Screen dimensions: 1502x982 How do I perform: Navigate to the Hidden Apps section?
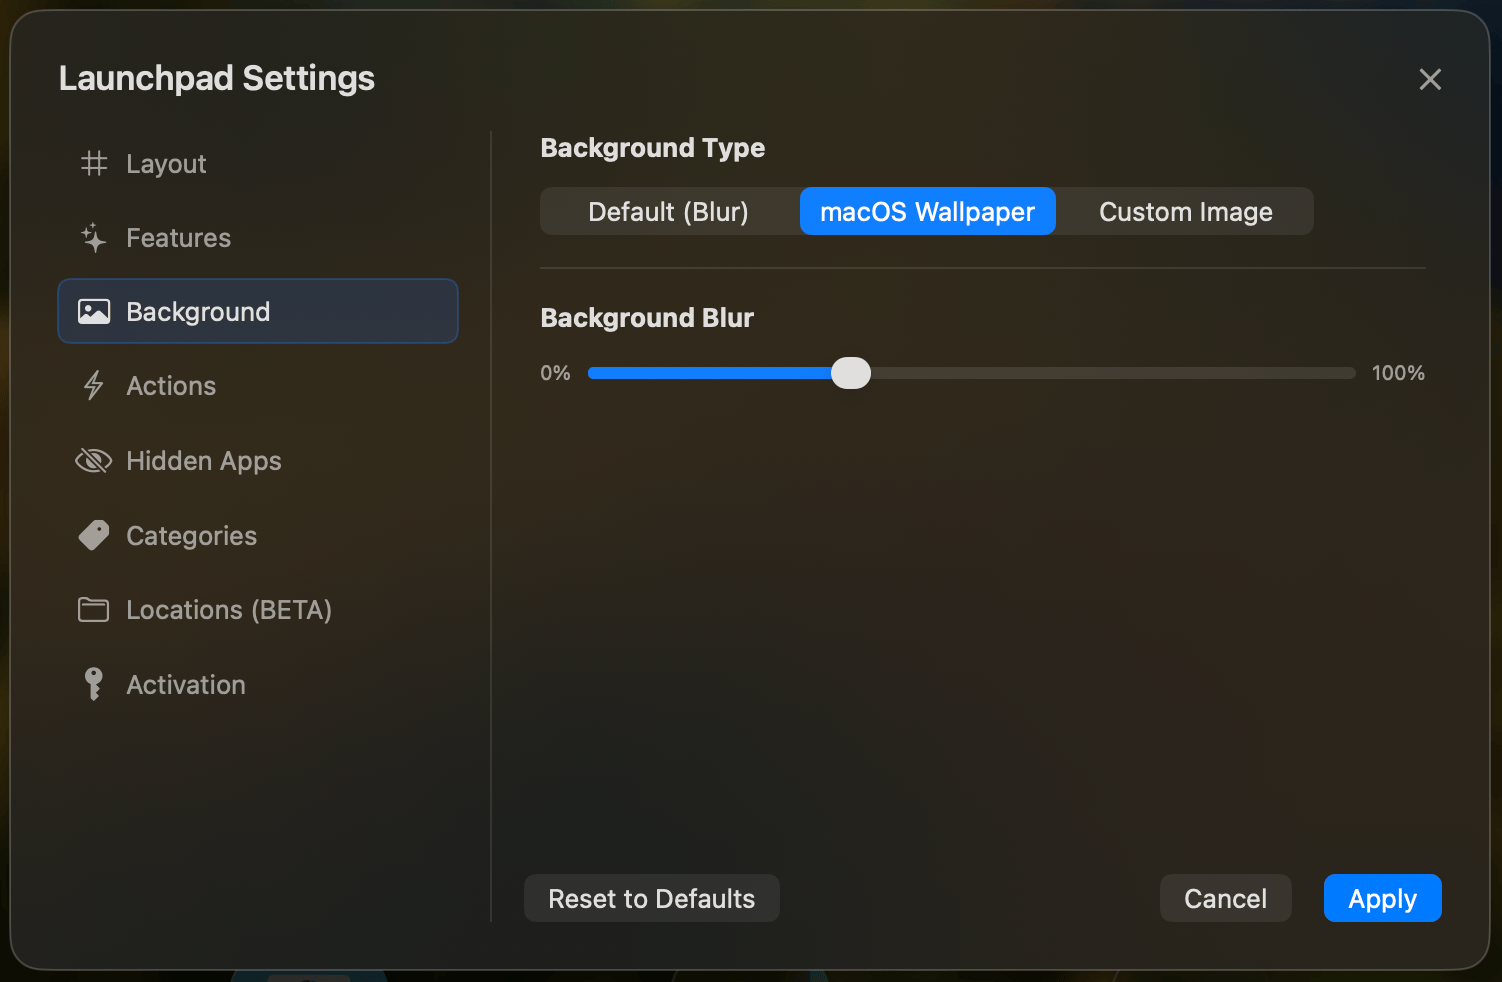tap(204, 460)
